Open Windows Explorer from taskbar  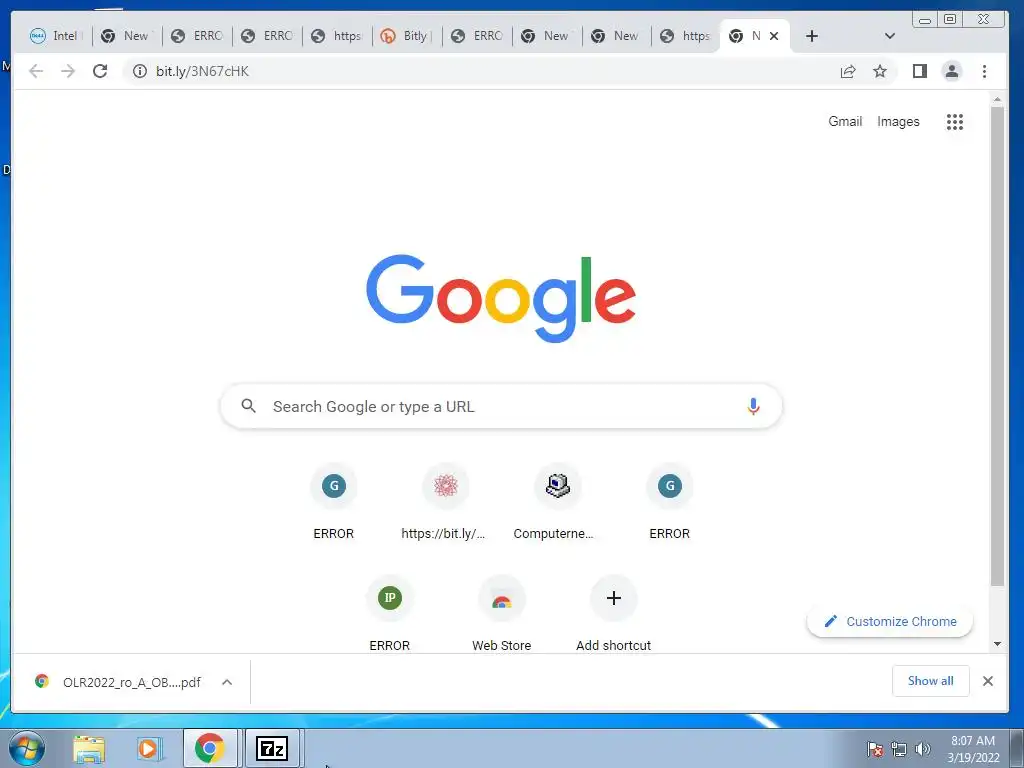click(89, 748)
